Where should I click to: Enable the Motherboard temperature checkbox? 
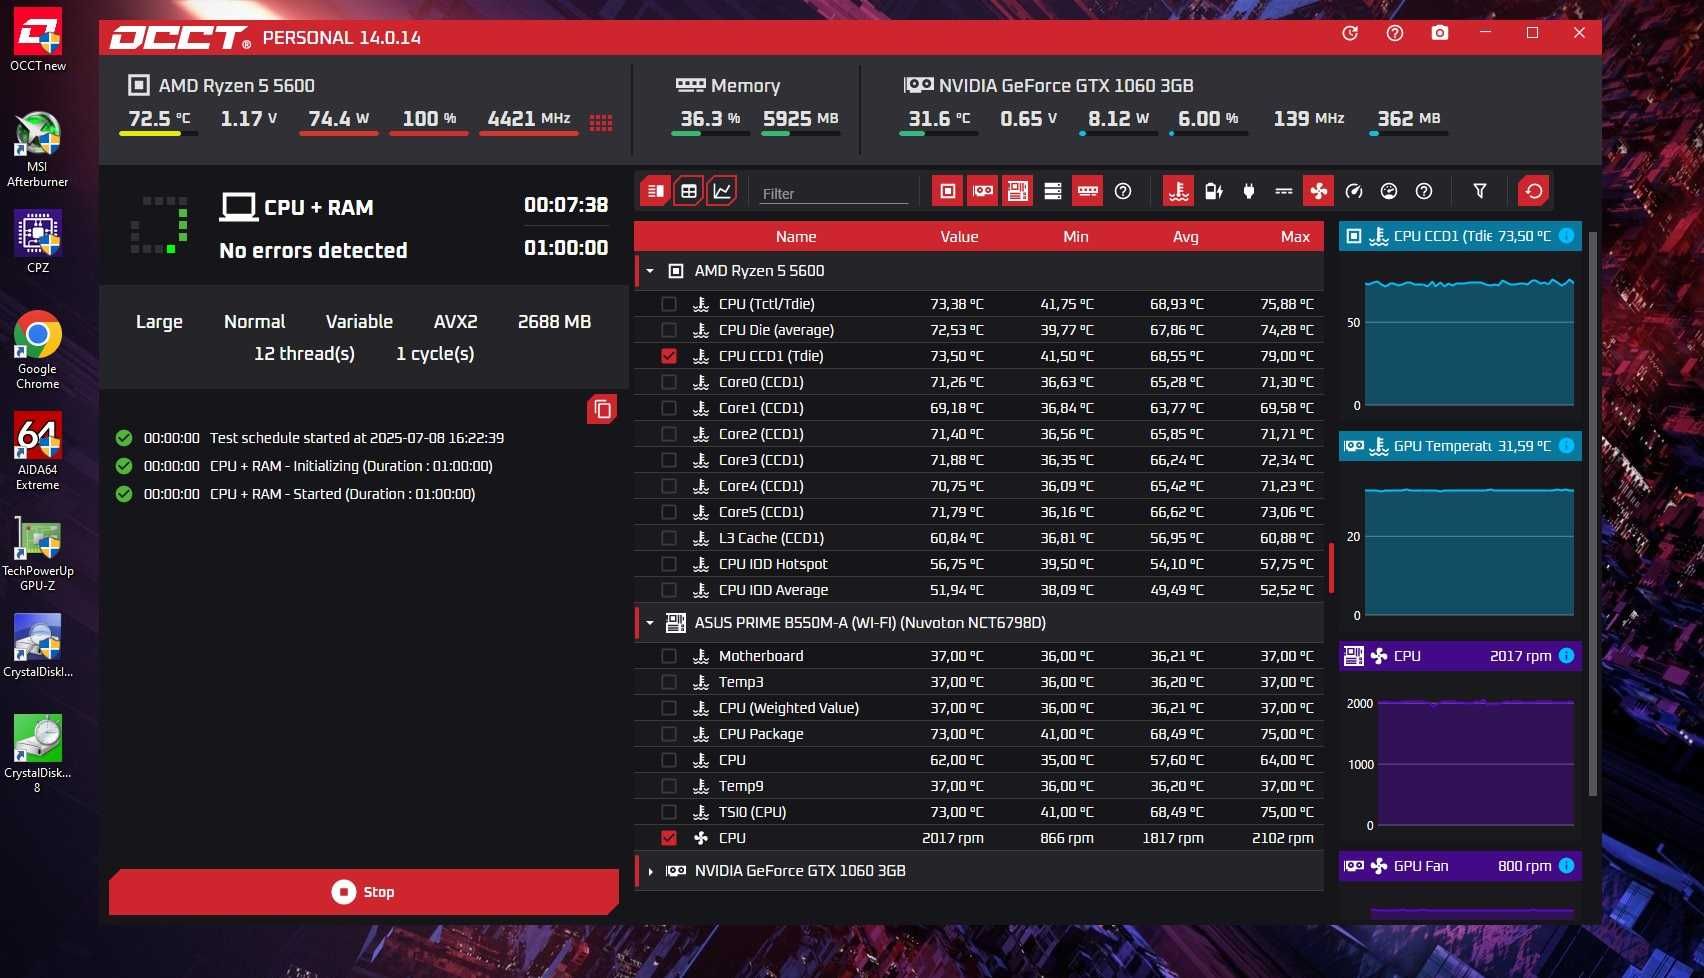(669, 656)
